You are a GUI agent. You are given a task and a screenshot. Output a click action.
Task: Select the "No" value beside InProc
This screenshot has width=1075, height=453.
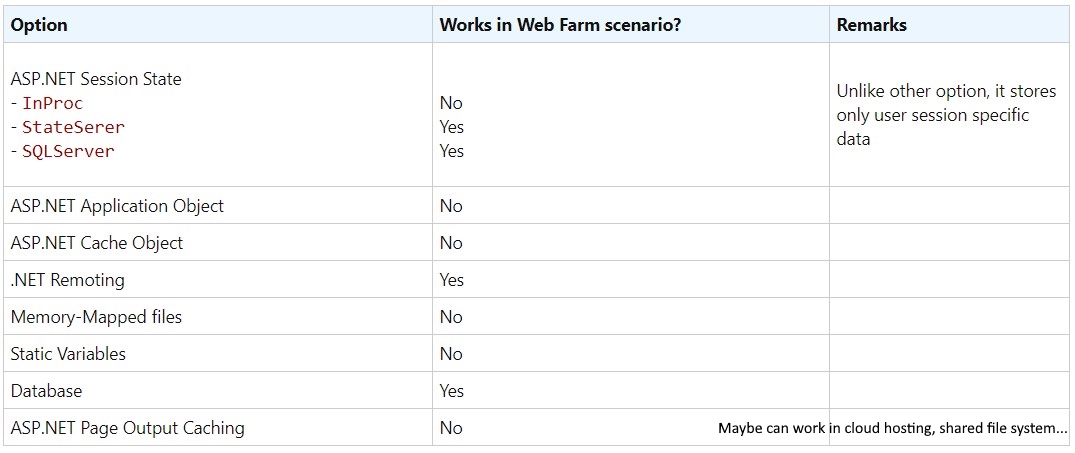pos(451,103)
